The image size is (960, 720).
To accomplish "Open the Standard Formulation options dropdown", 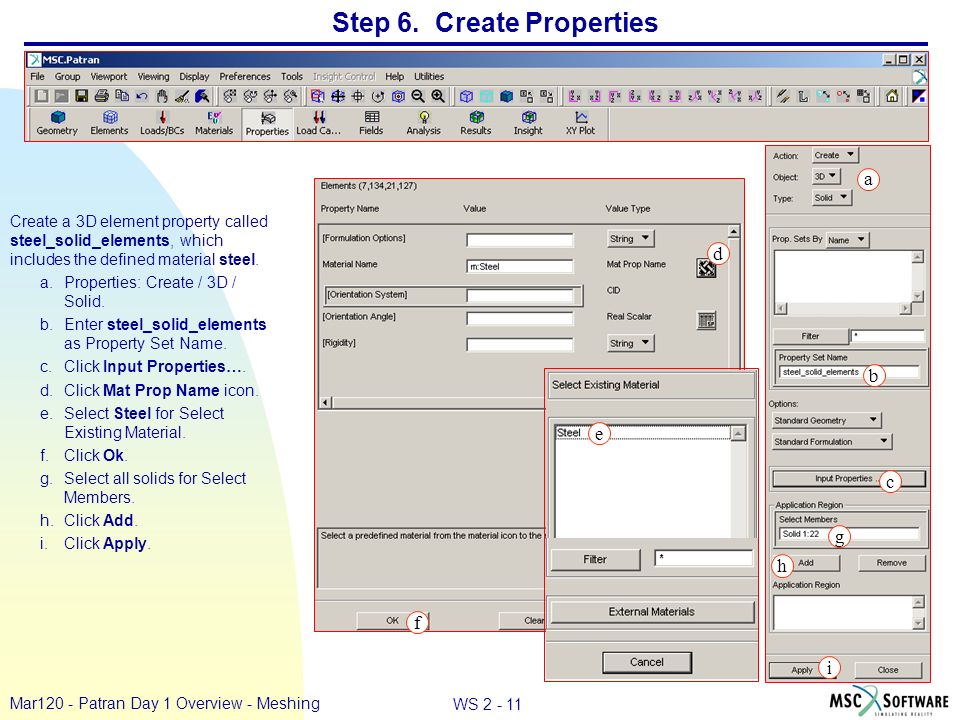I will [832, 441].
